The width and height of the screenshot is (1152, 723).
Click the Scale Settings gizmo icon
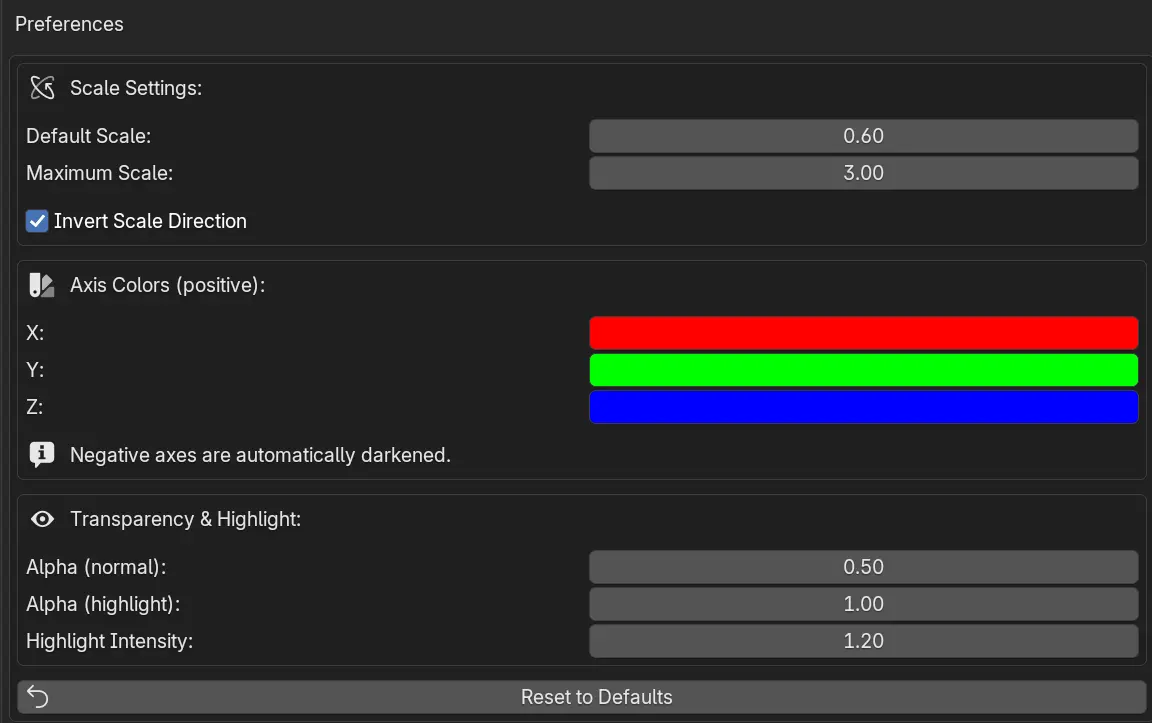41,88
